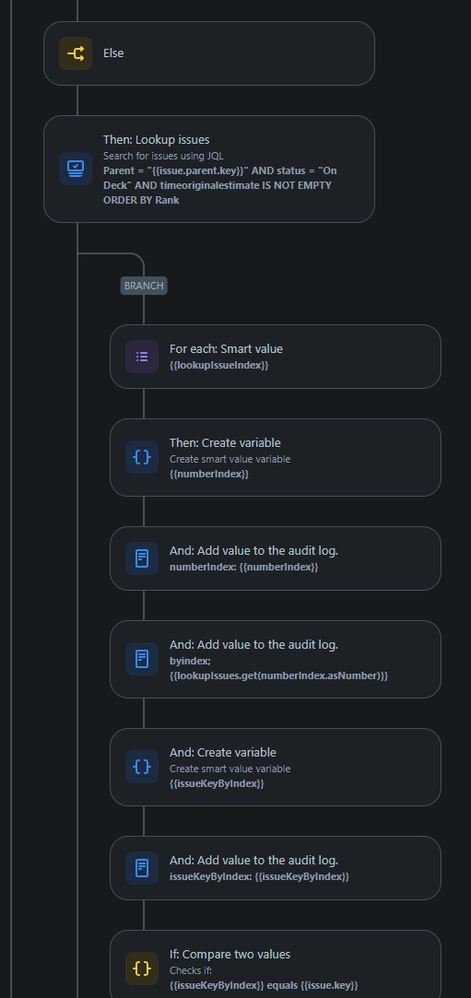Select the Then: Create variable numberIndex step
Image resolution: width=471 pixels, height=998 pixels.
(275, 457)
